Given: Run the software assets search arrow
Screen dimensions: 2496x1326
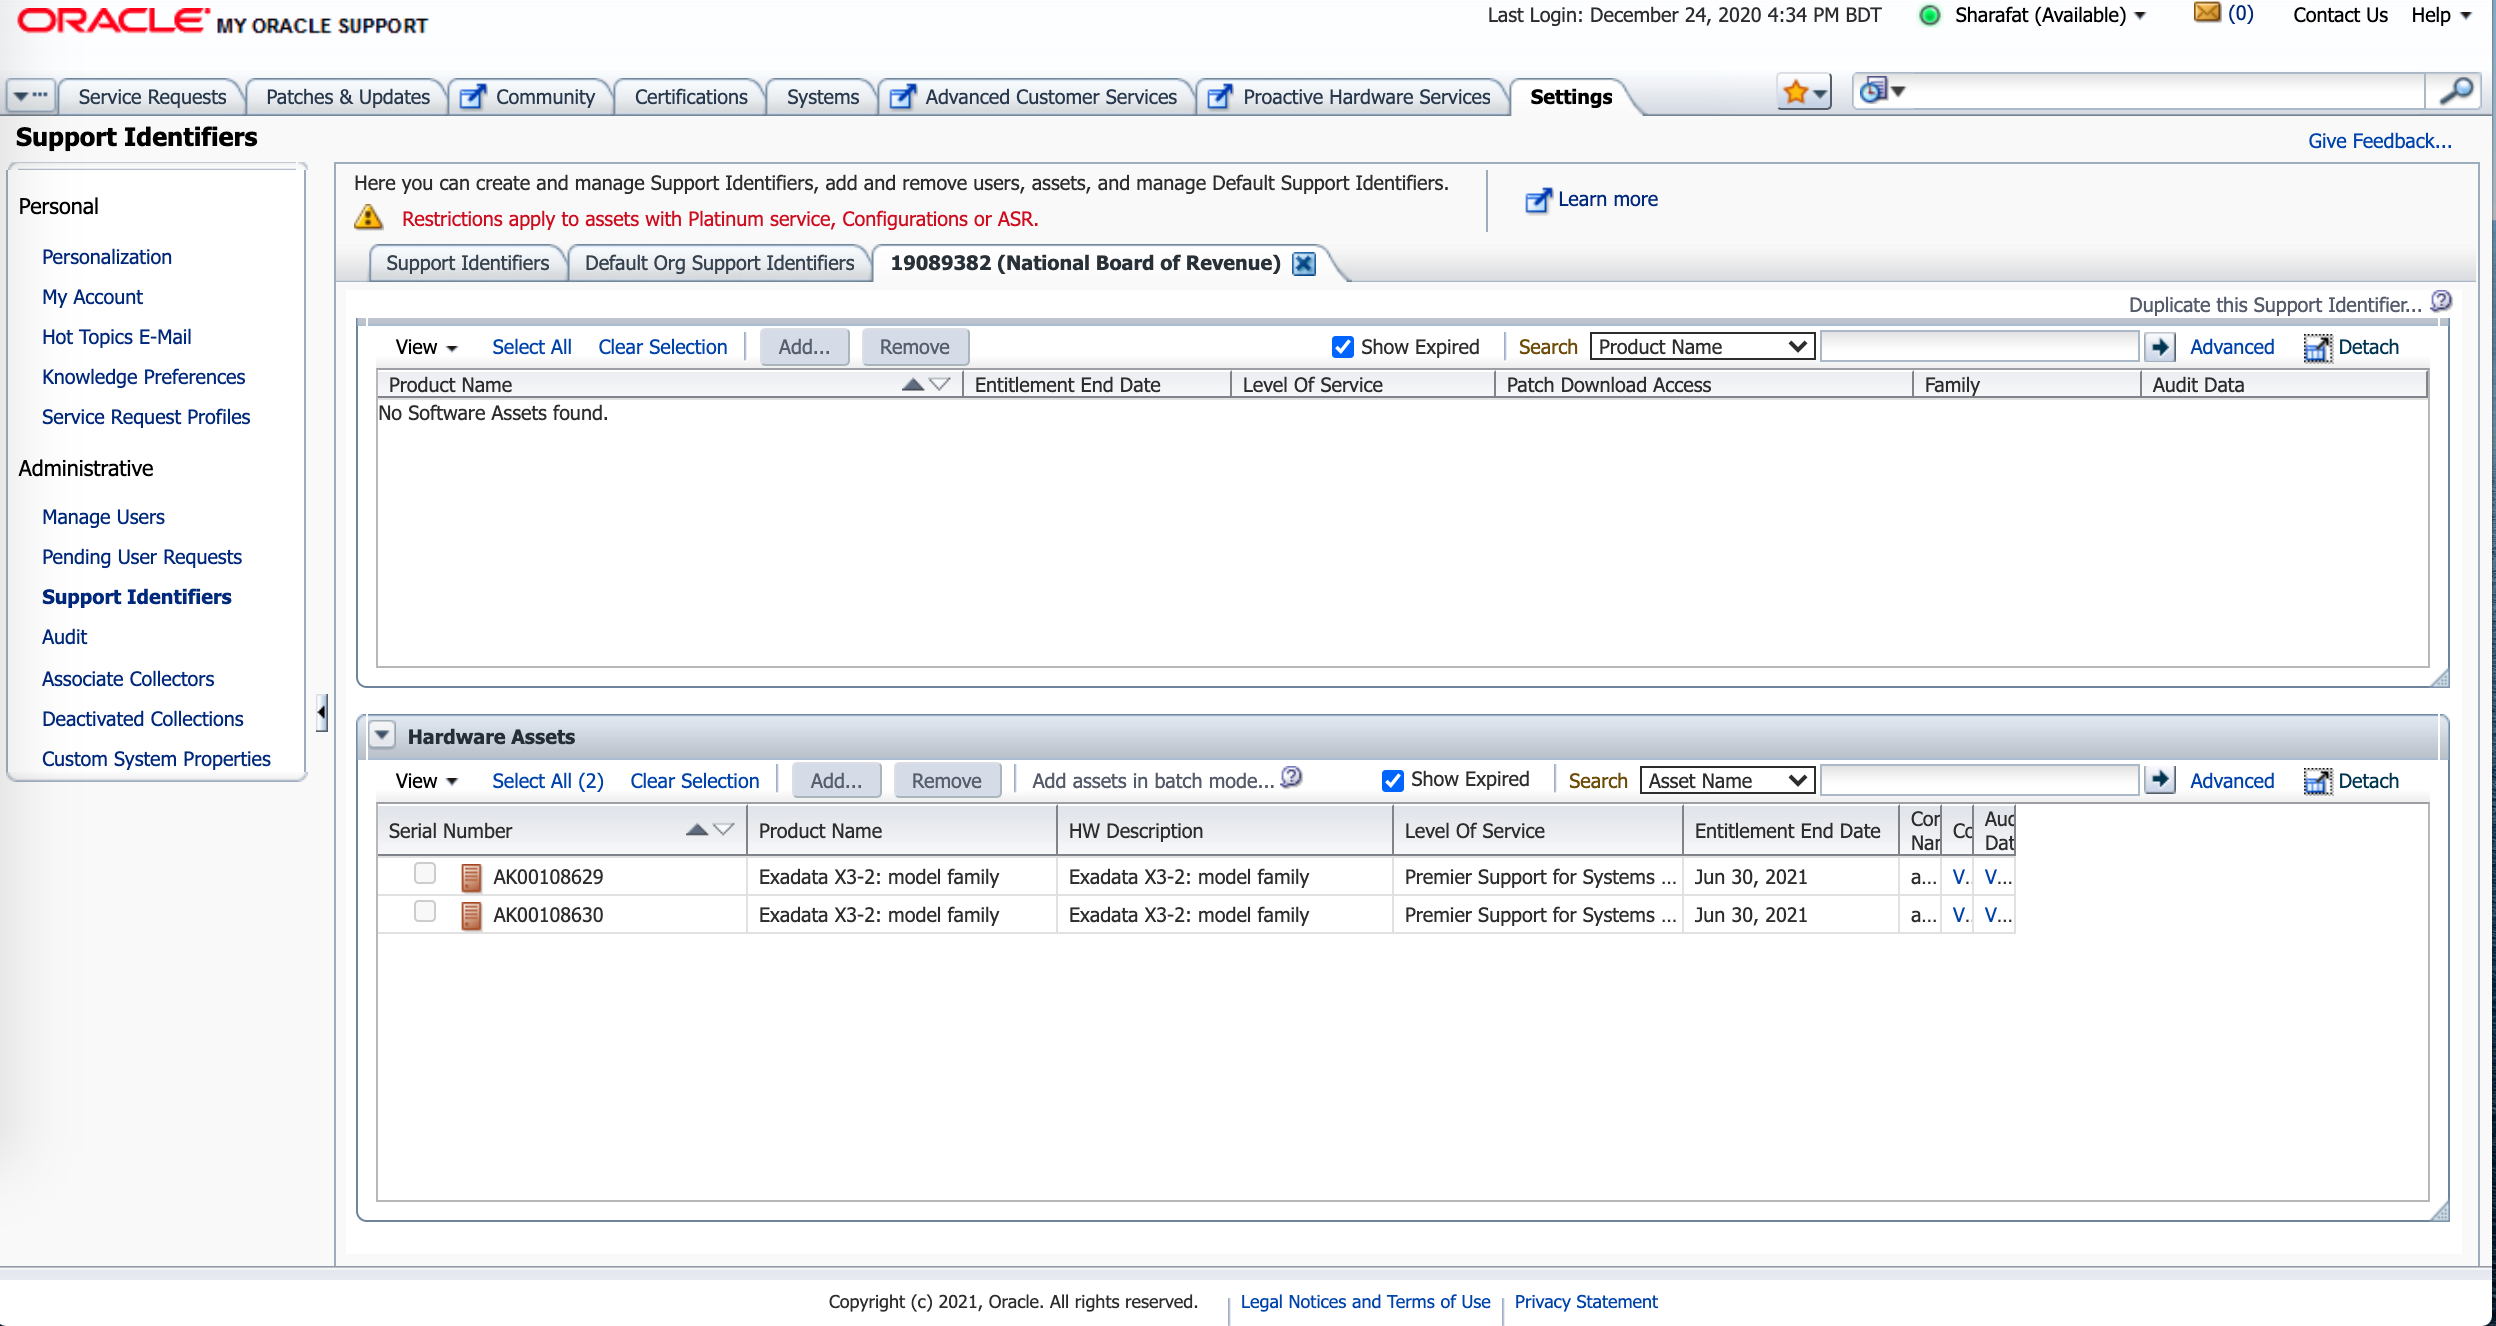Looking at the screenshot, I should (x=2161, y=347).
